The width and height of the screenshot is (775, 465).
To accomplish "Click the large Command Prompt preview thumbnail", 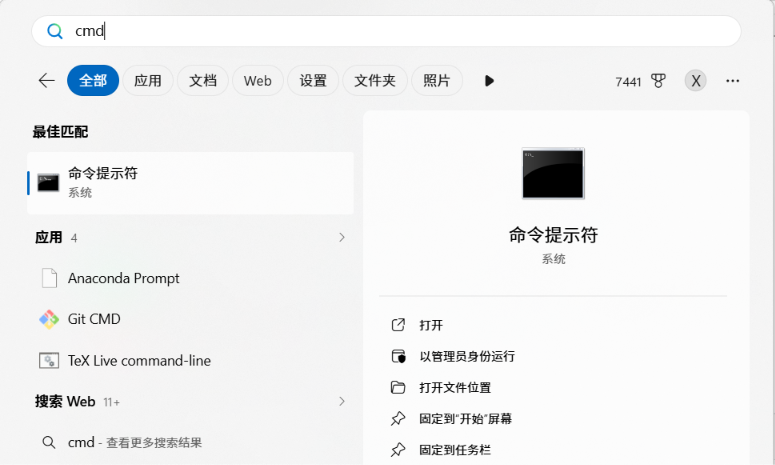I will (553, 173).
